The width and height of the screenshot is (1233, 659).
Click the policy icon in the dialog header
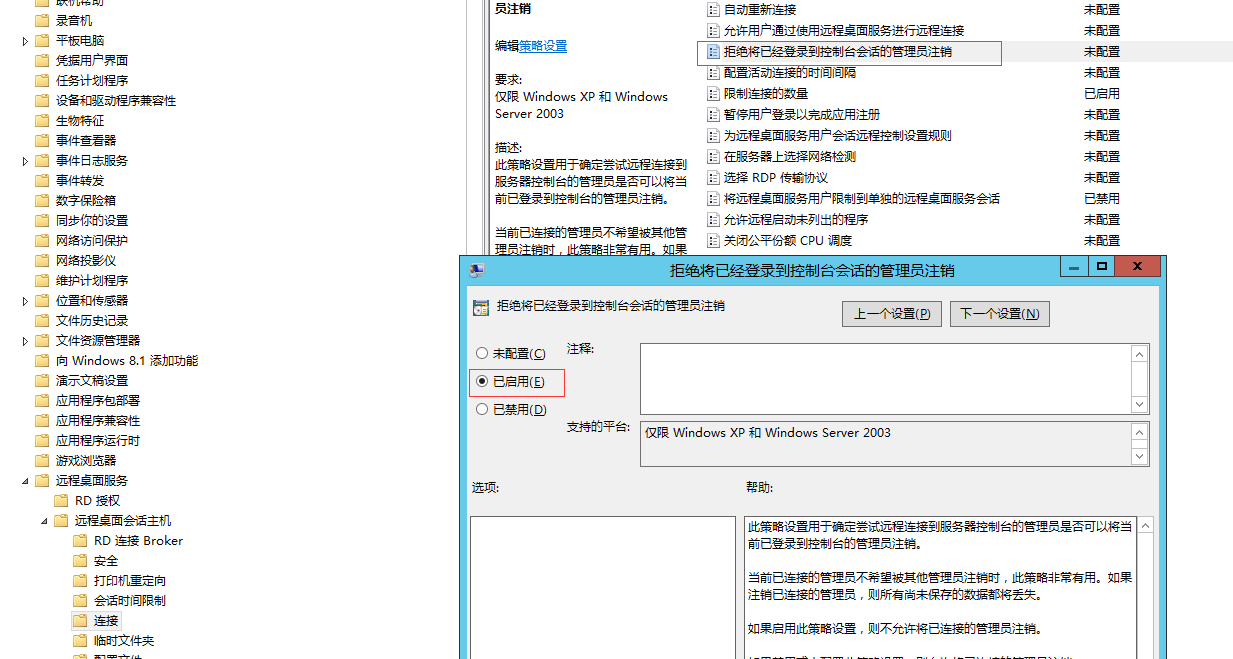point(481,307)
